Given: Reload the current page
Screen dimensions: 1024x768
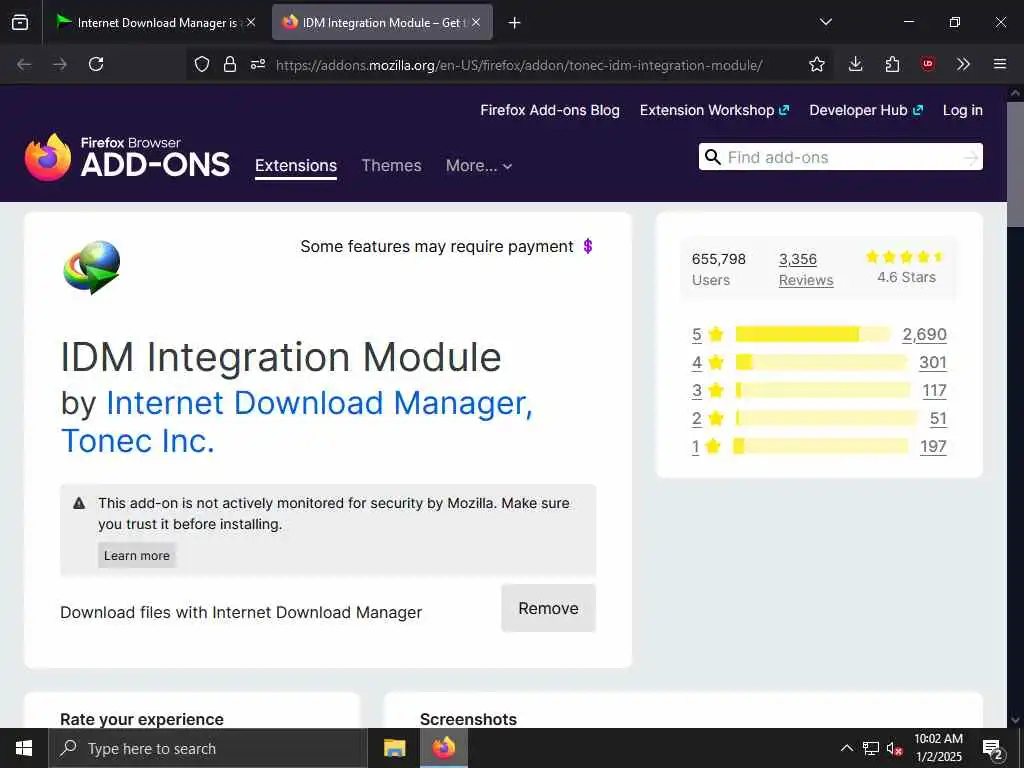Looking at the screenshot, I should click(96, 64).
